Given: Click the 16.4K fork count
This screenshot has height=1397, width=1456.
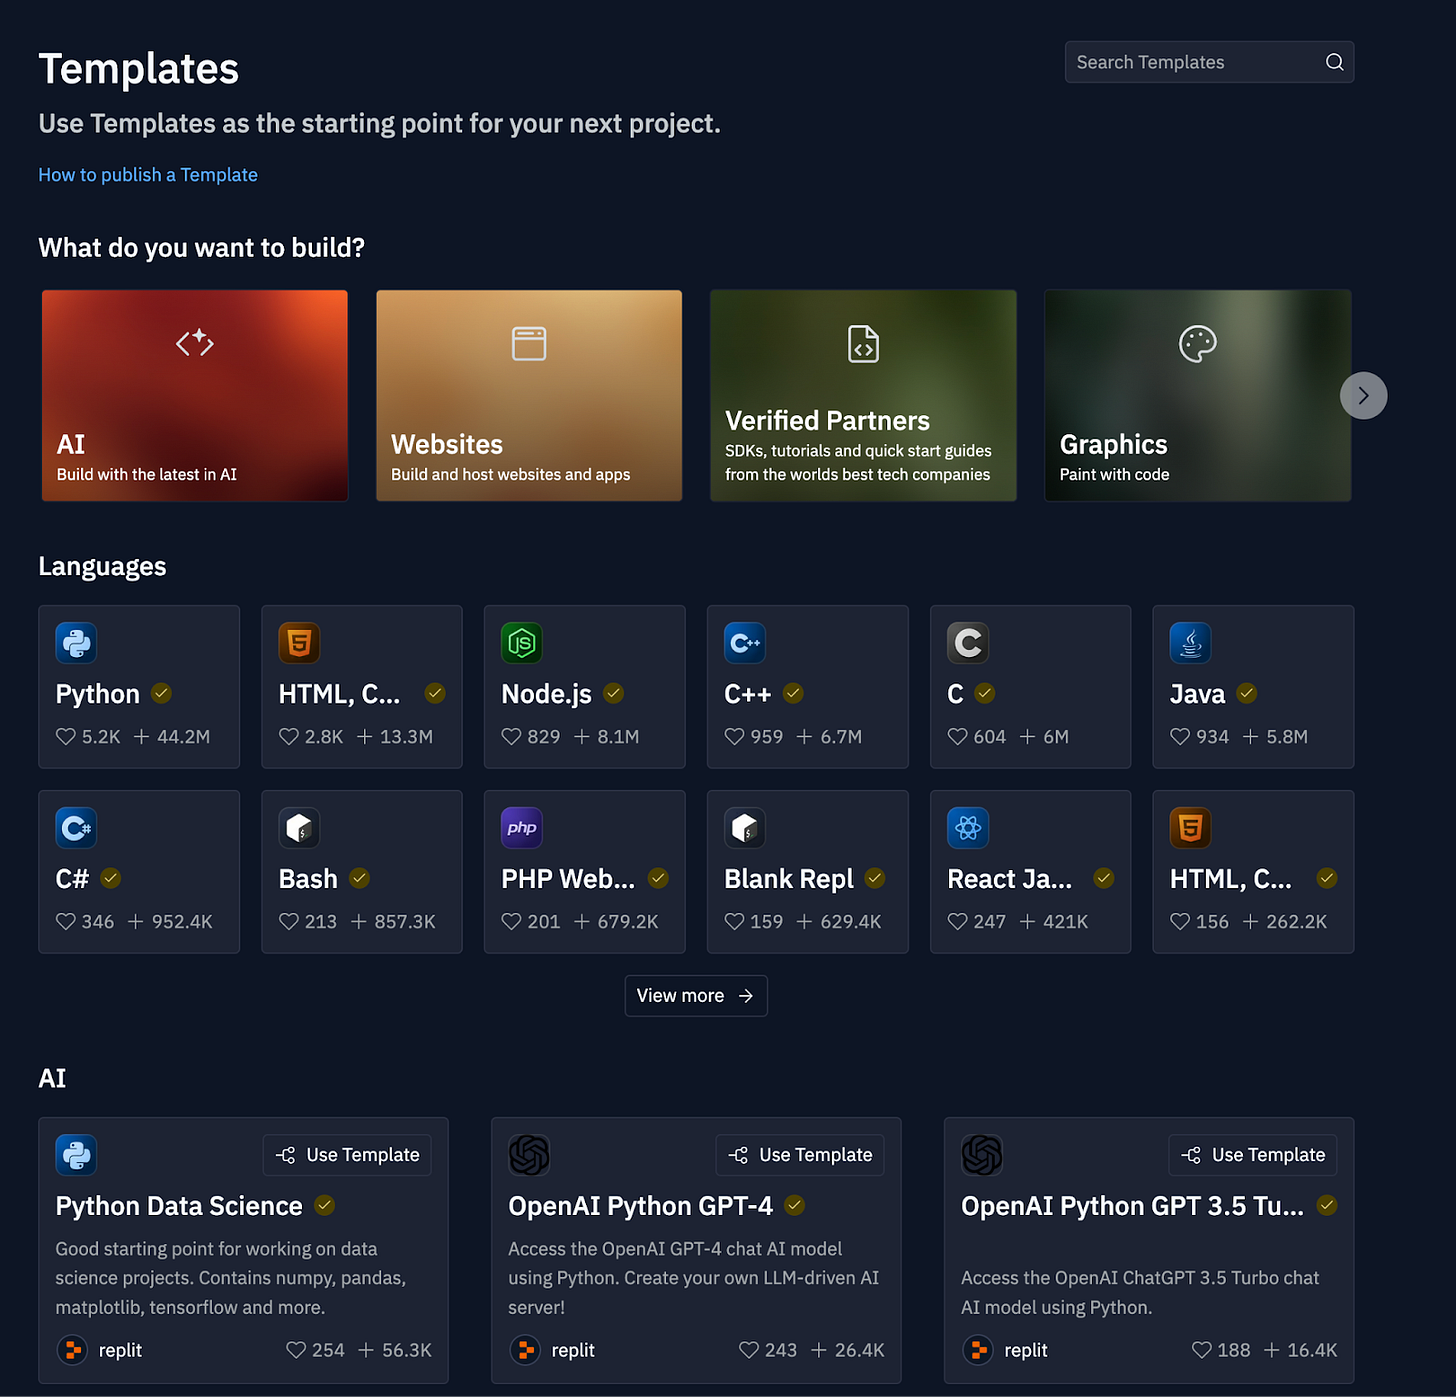Looking at the screenshot, I should [x=1313, y=1350].
